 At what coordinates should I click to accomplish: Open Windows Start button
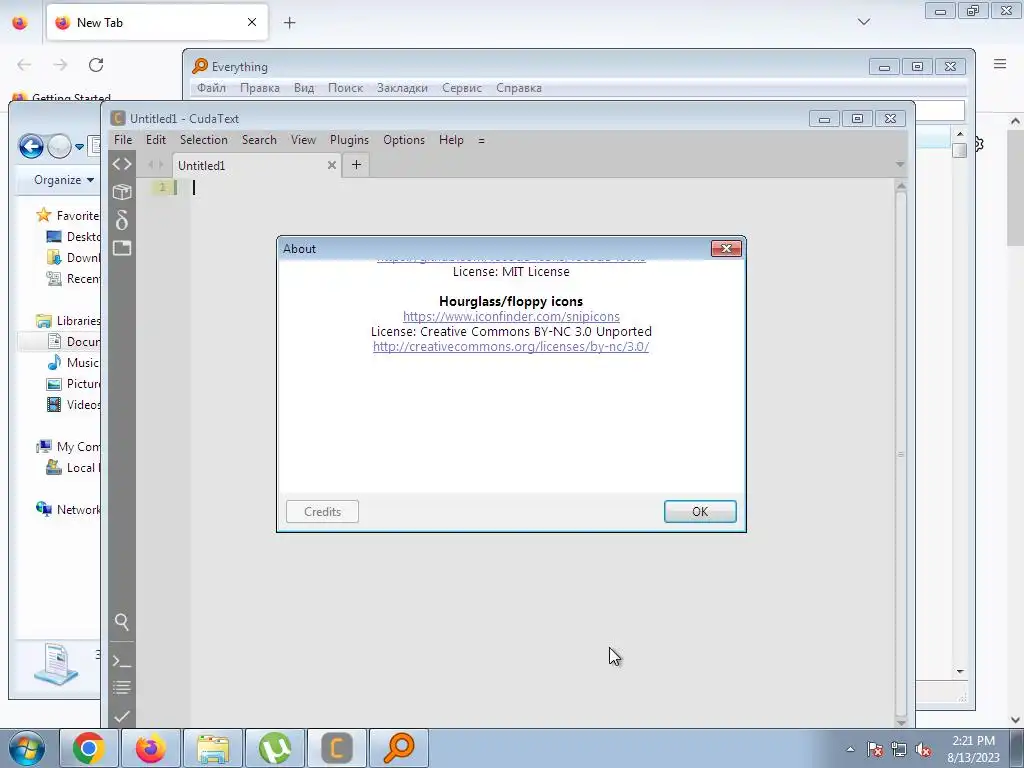pos(27,748)
